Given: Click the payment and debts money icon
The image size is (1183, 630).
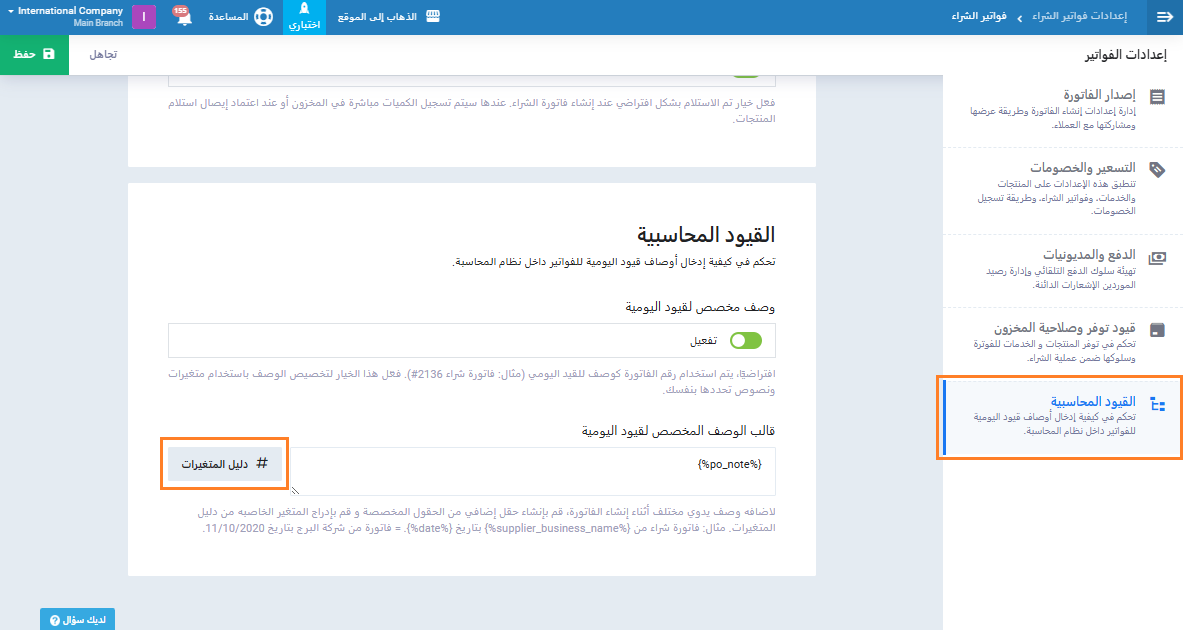Looking at the screenshot, I should [1157, 257].
